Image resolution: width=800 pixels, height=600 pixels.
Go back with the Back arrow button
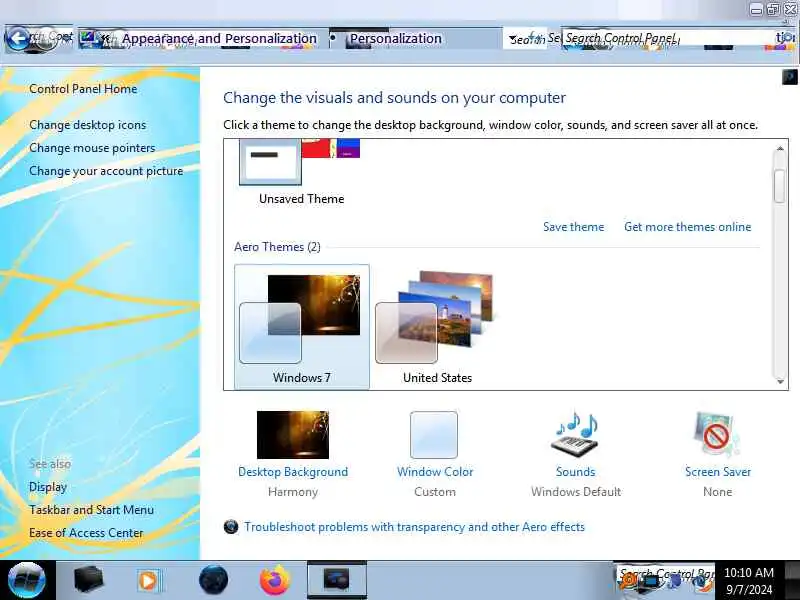(19, 38)
